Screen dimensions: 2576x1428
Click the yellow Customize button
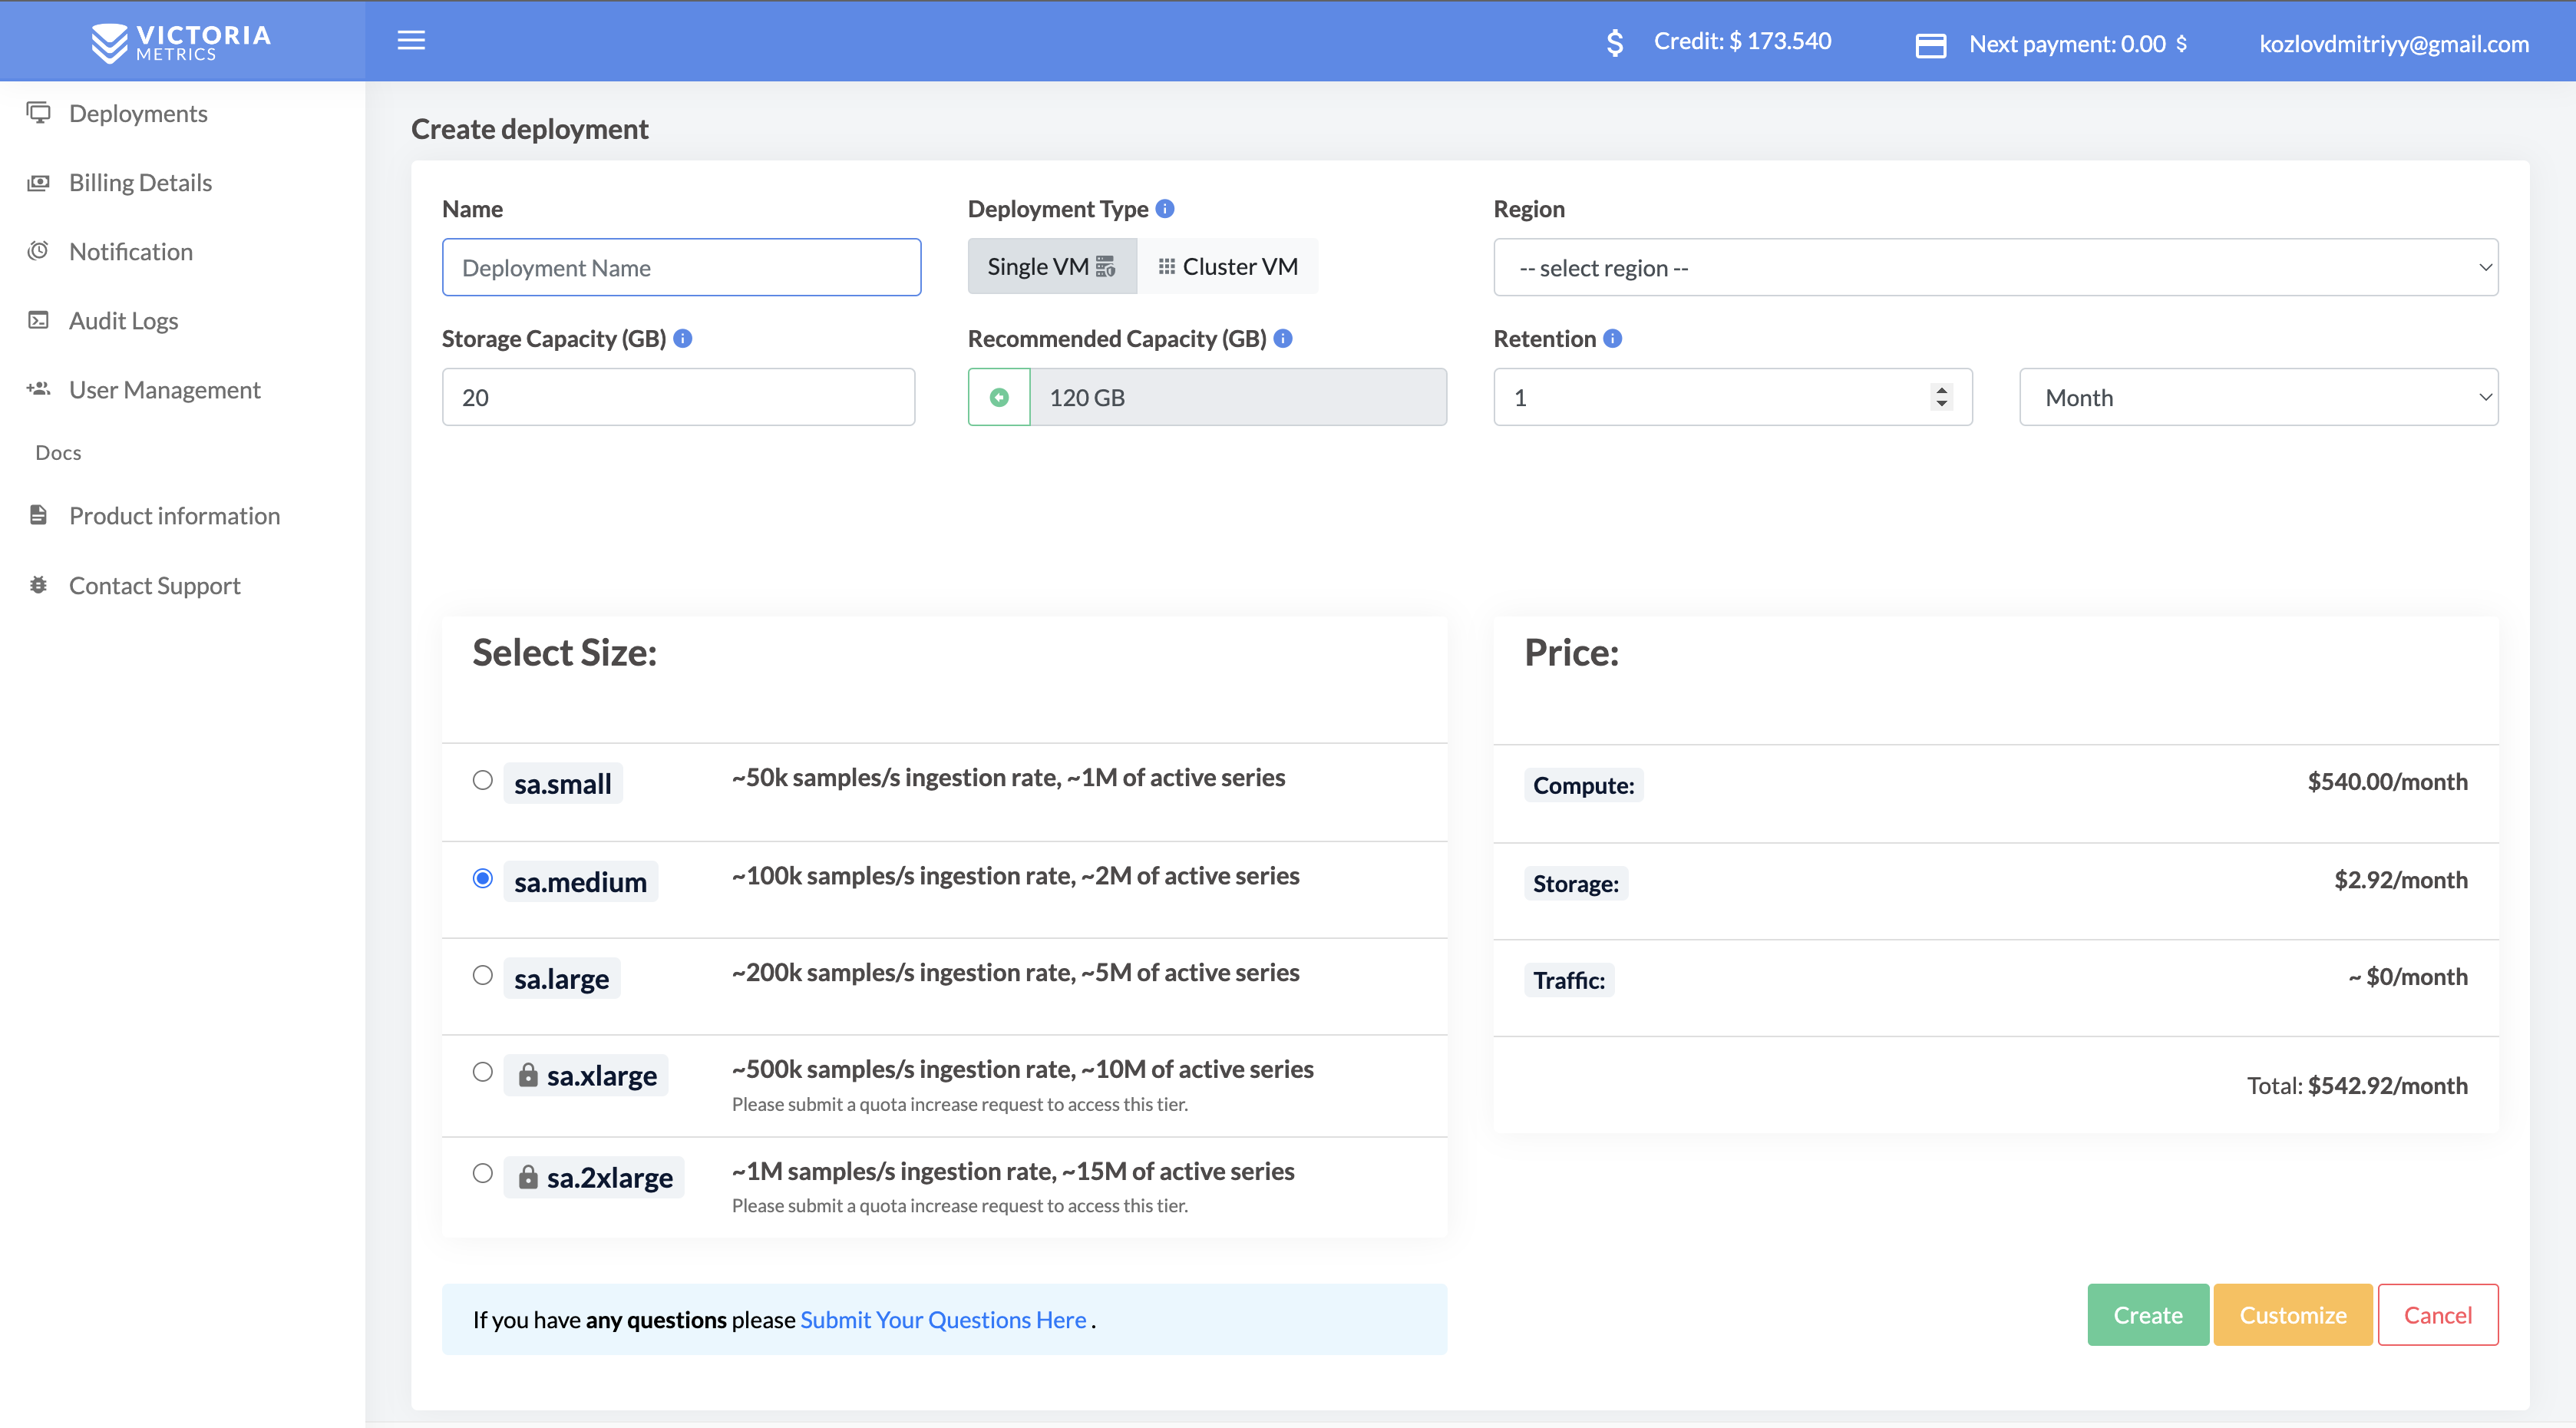pyautogui.click(x=2292, y=1314)
